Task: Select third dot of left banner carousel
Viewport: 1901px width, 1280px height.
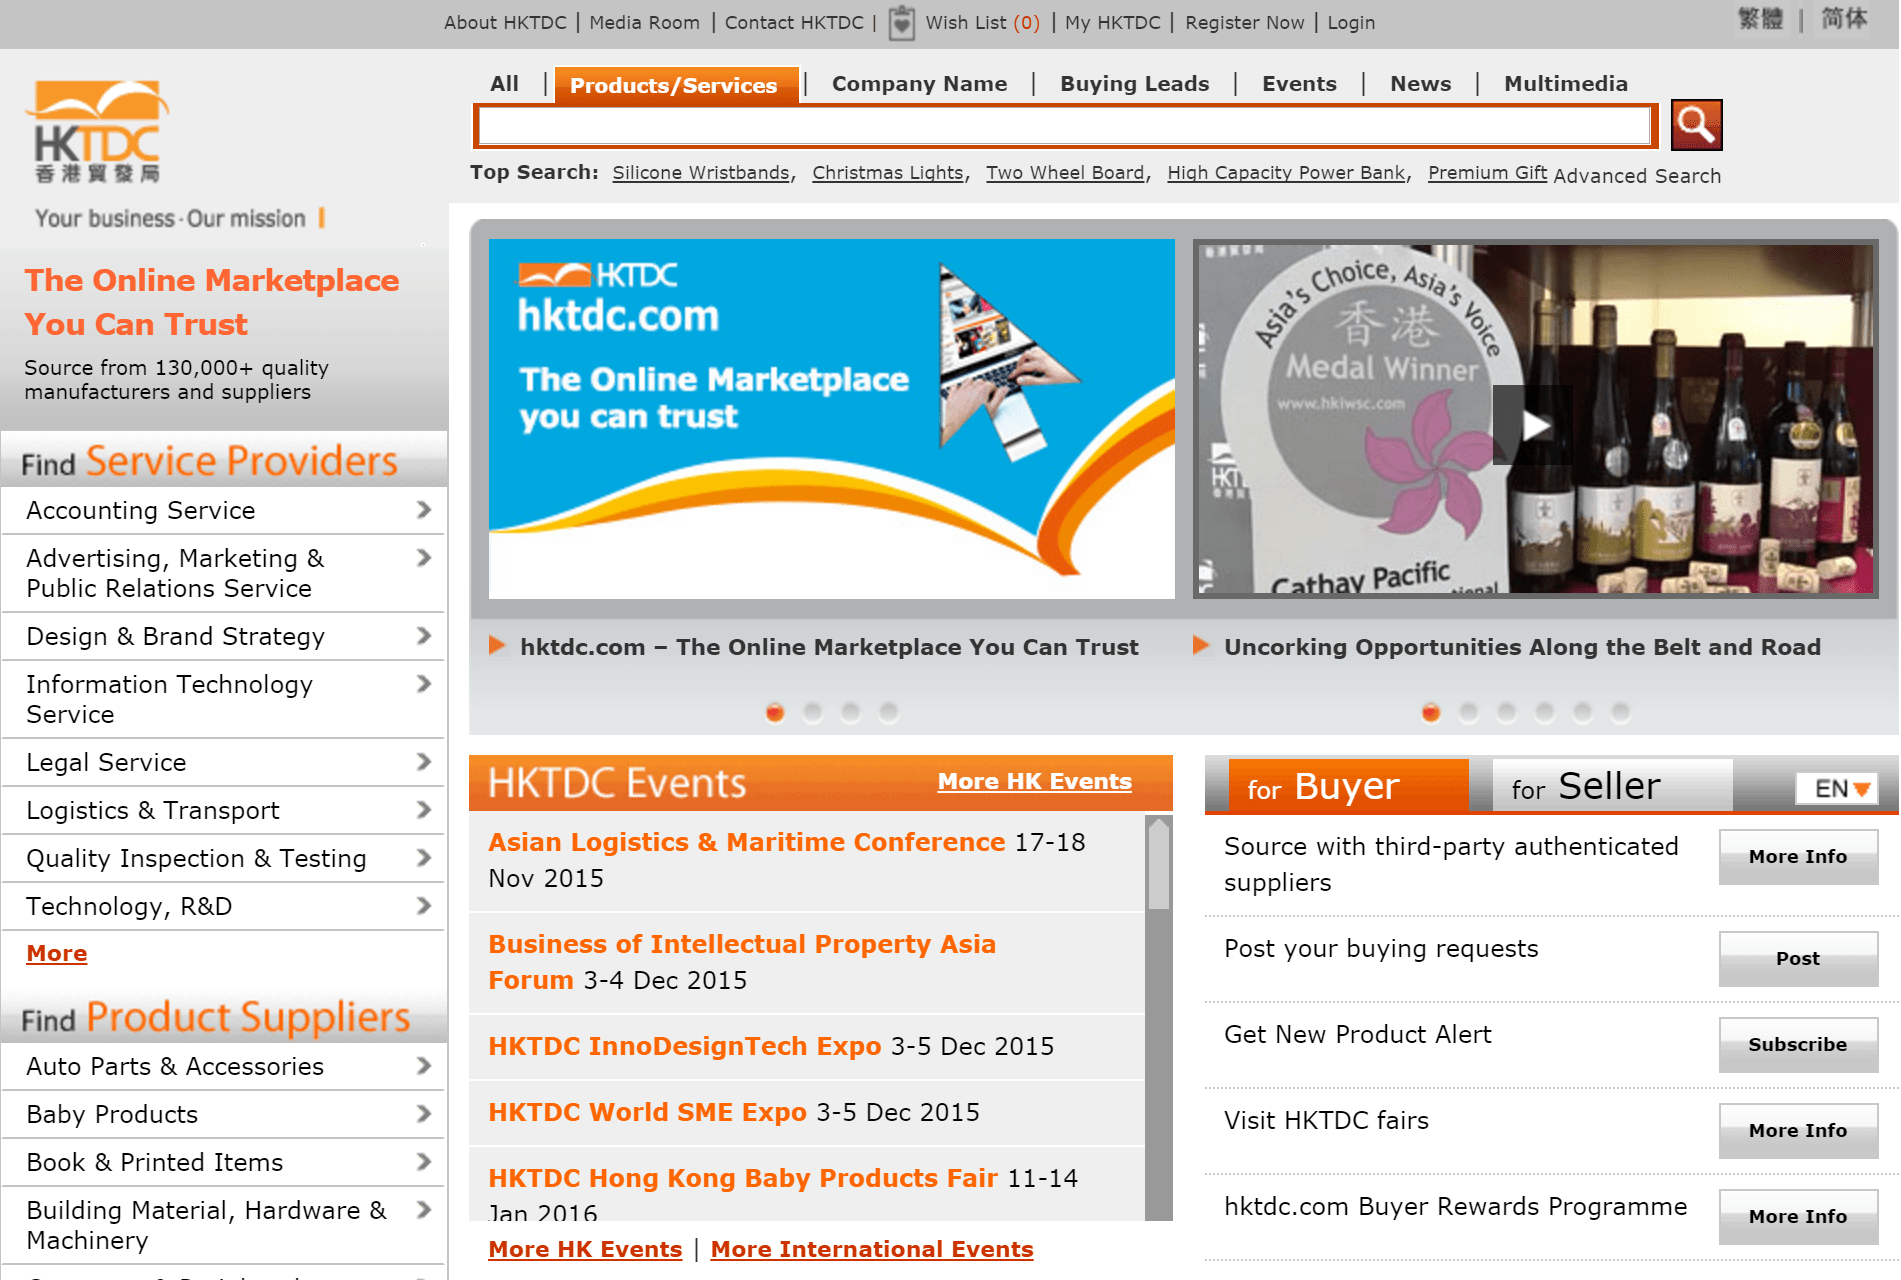Action: [x=851, y=712]
